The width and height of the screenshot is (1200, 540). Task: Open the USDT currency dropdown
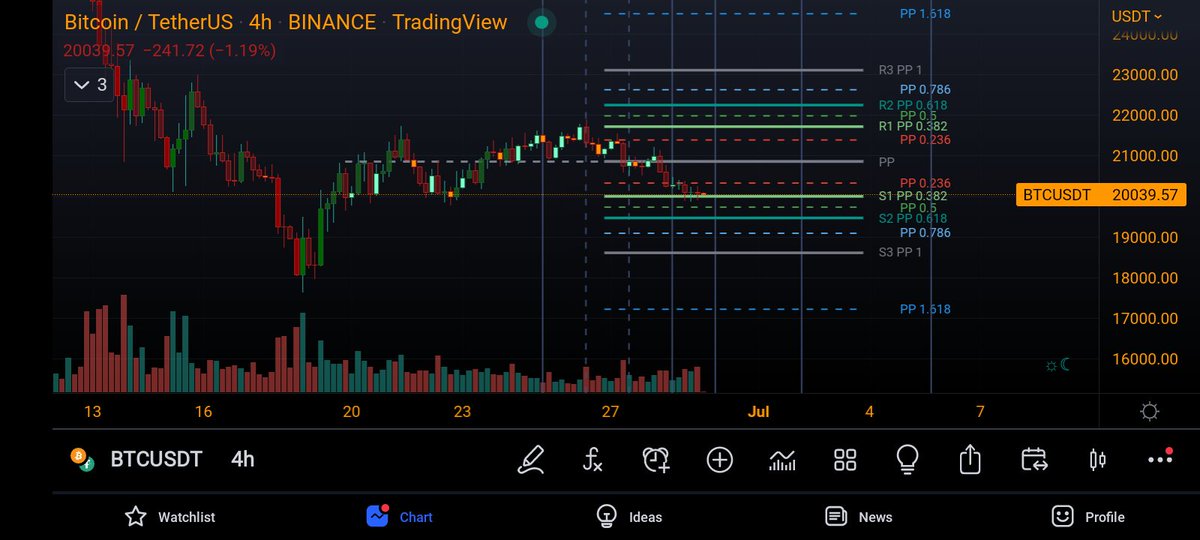1137,16
